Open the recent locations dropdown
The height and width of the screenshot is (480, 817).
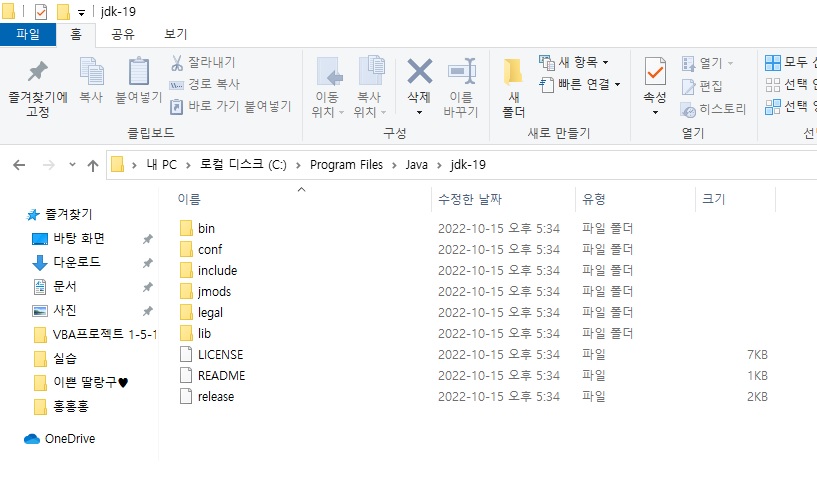pos(72,165)
